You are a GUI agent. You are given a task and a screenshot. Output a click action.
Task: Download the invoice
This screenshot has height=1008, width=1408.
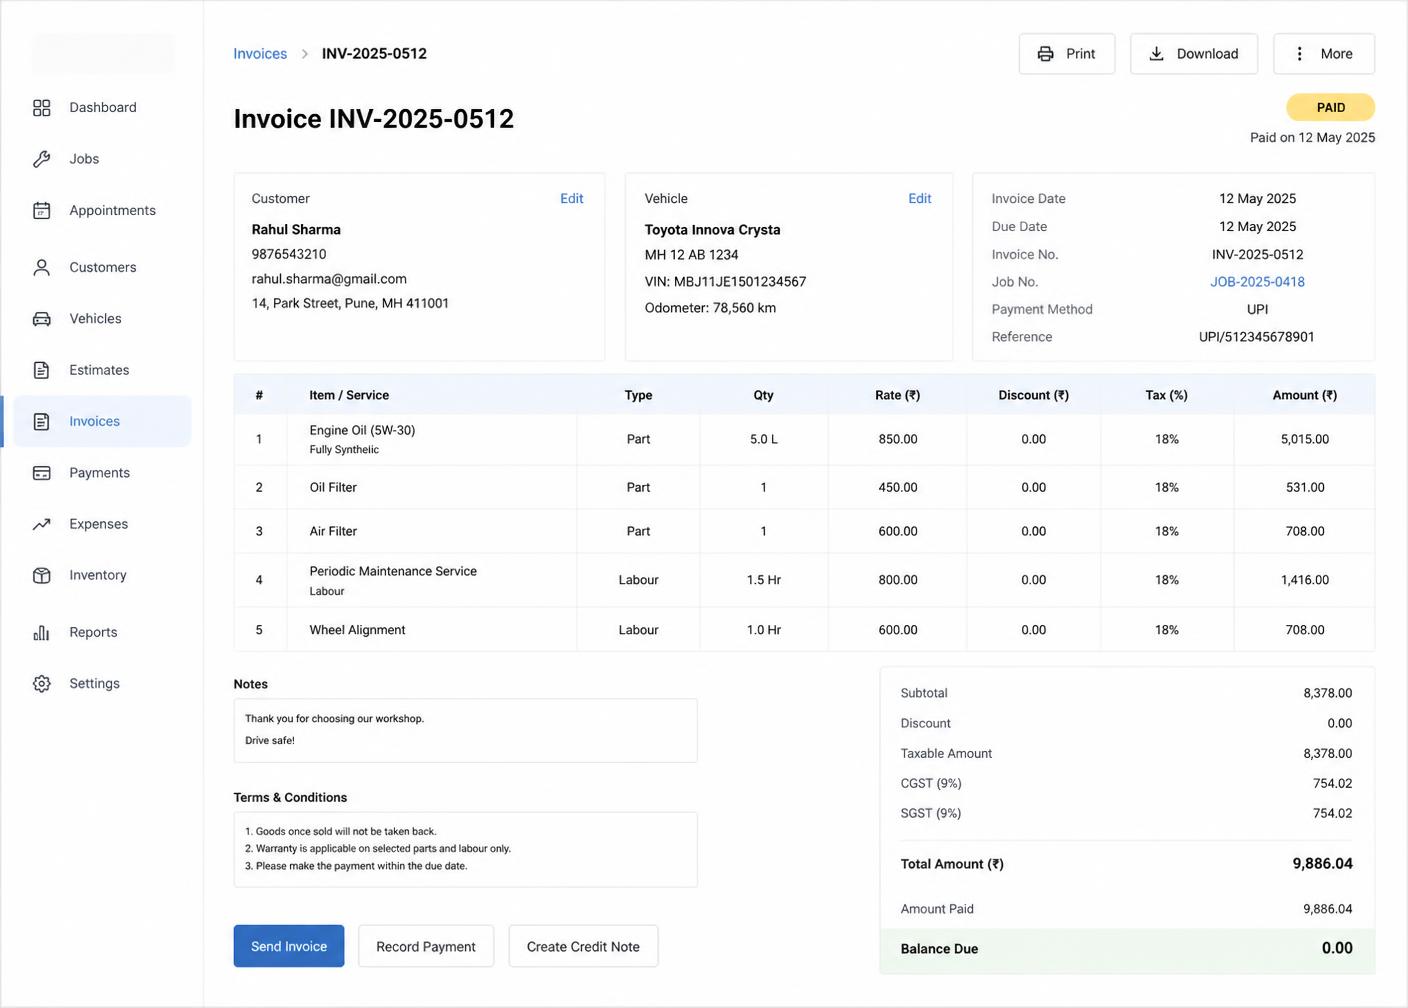pyautogui.click(x=1194, y=54)
